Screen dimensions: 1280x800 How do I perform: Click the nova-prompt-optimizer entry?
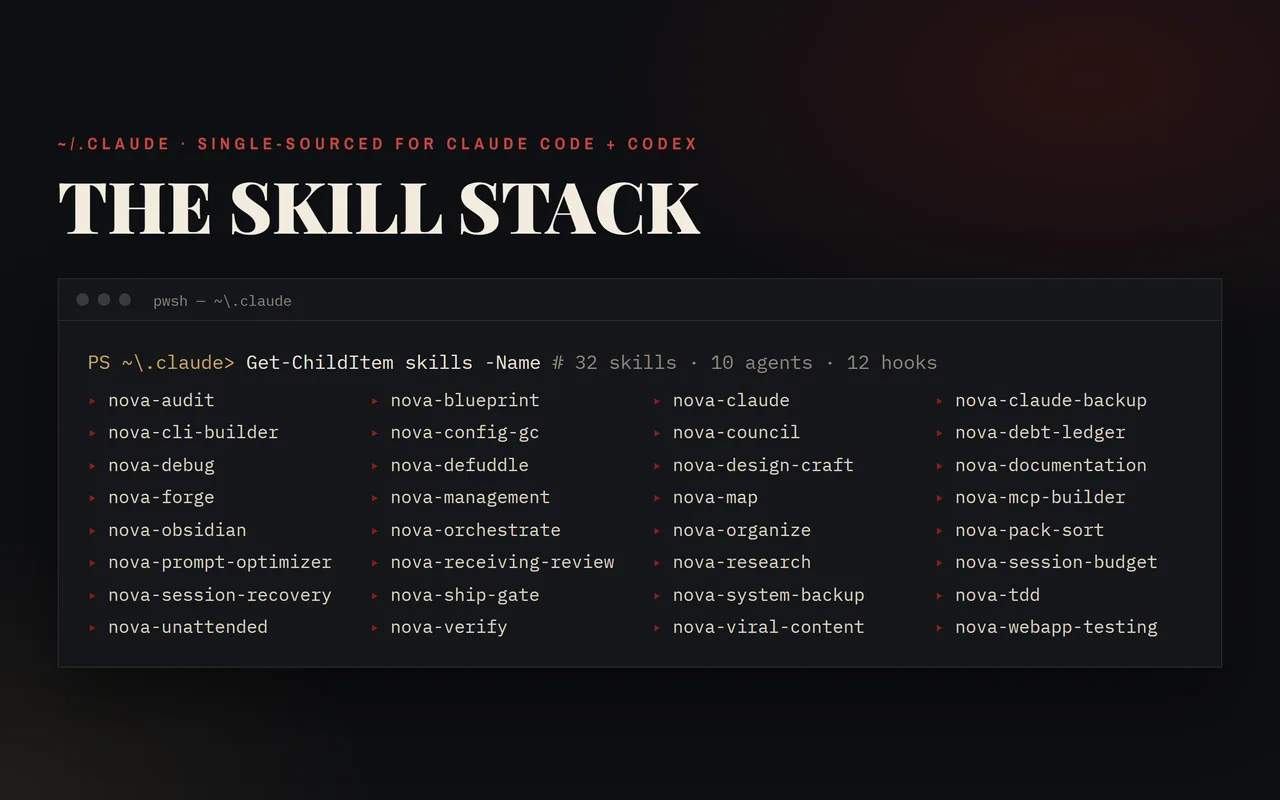(220, 562)
